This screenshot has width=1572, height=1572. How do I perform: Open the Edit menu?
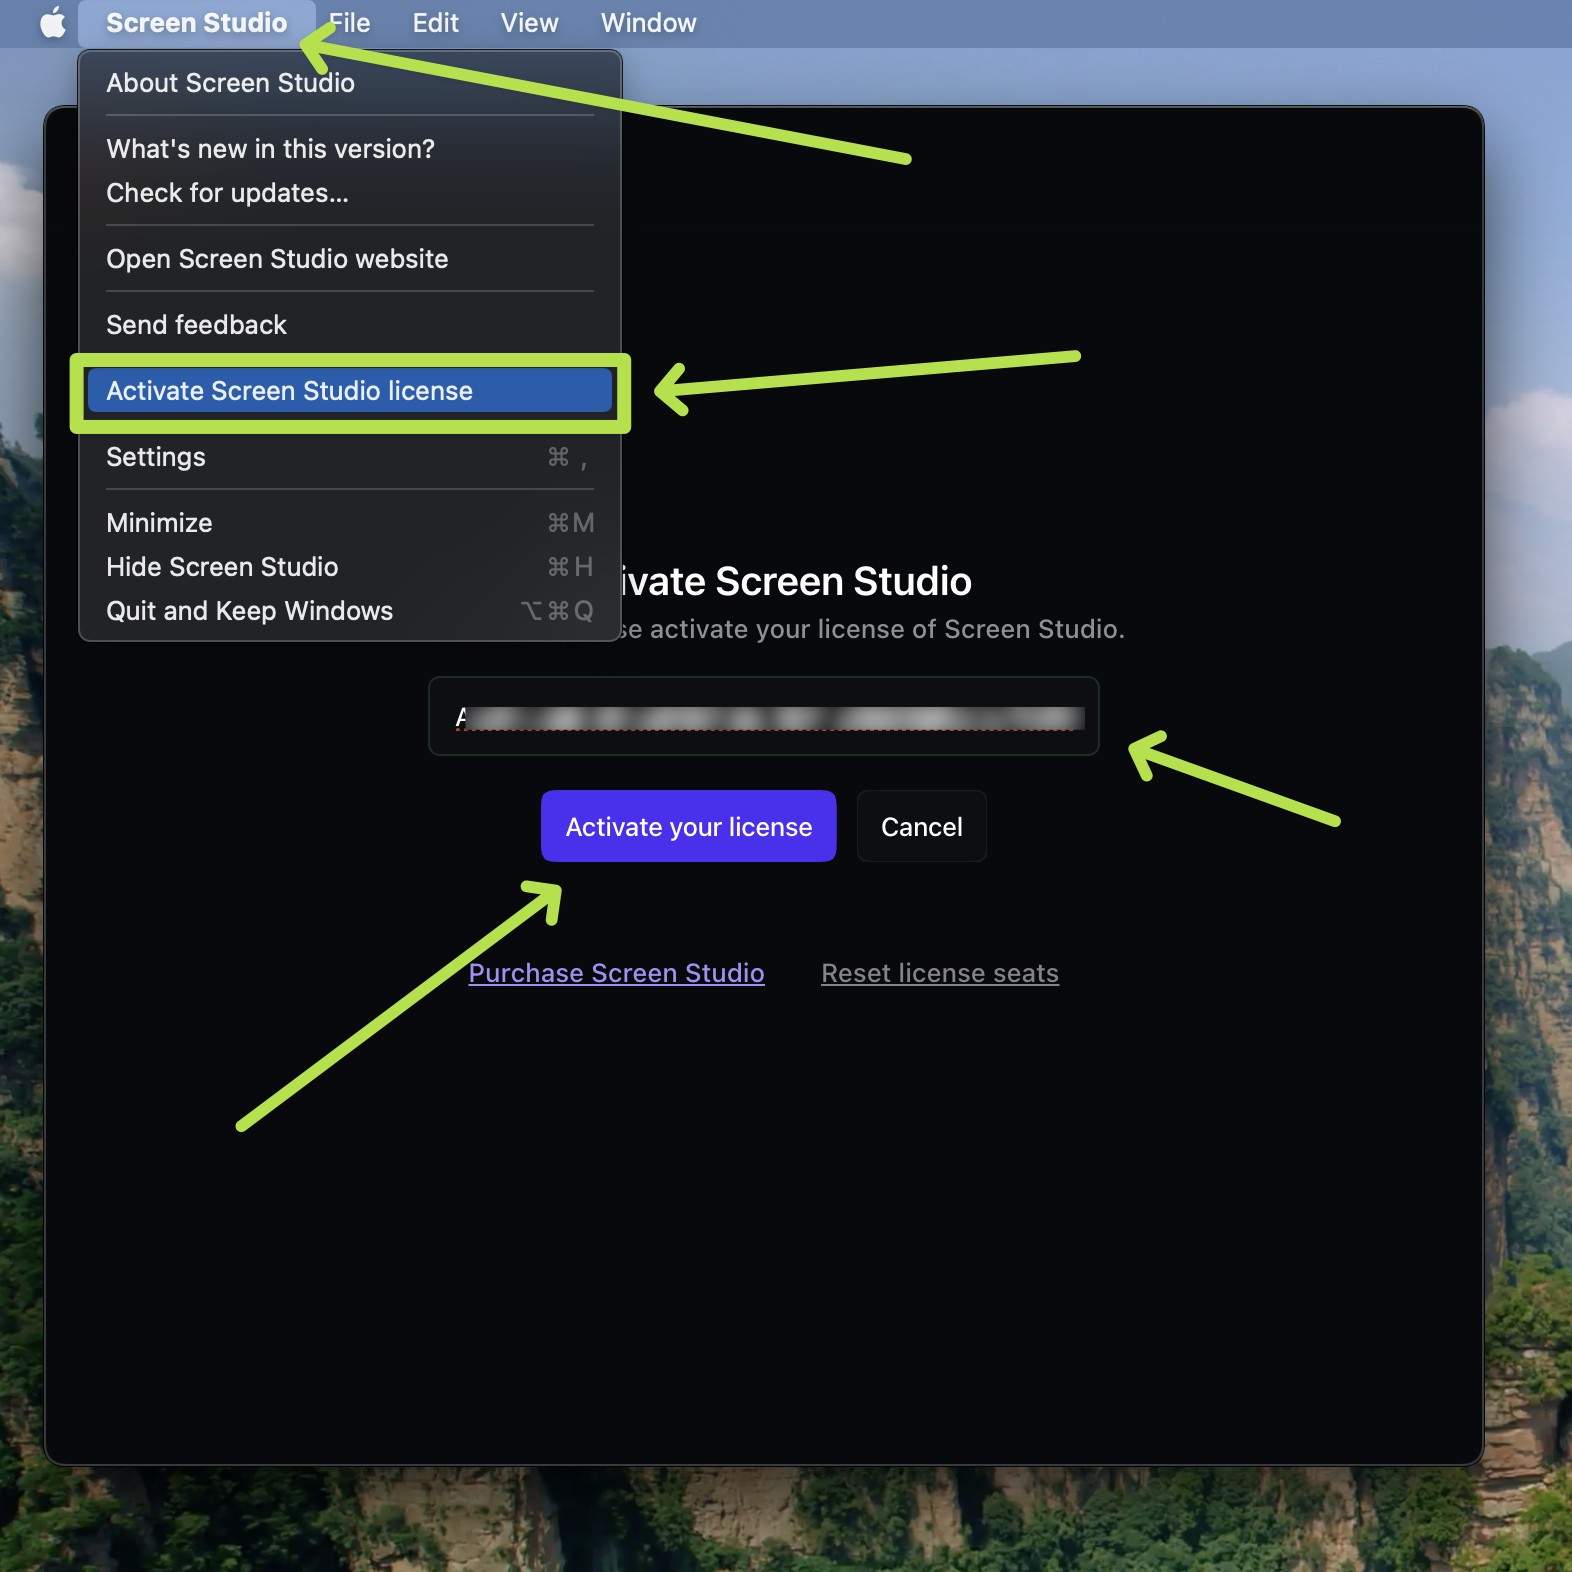(x=435, y=23)
